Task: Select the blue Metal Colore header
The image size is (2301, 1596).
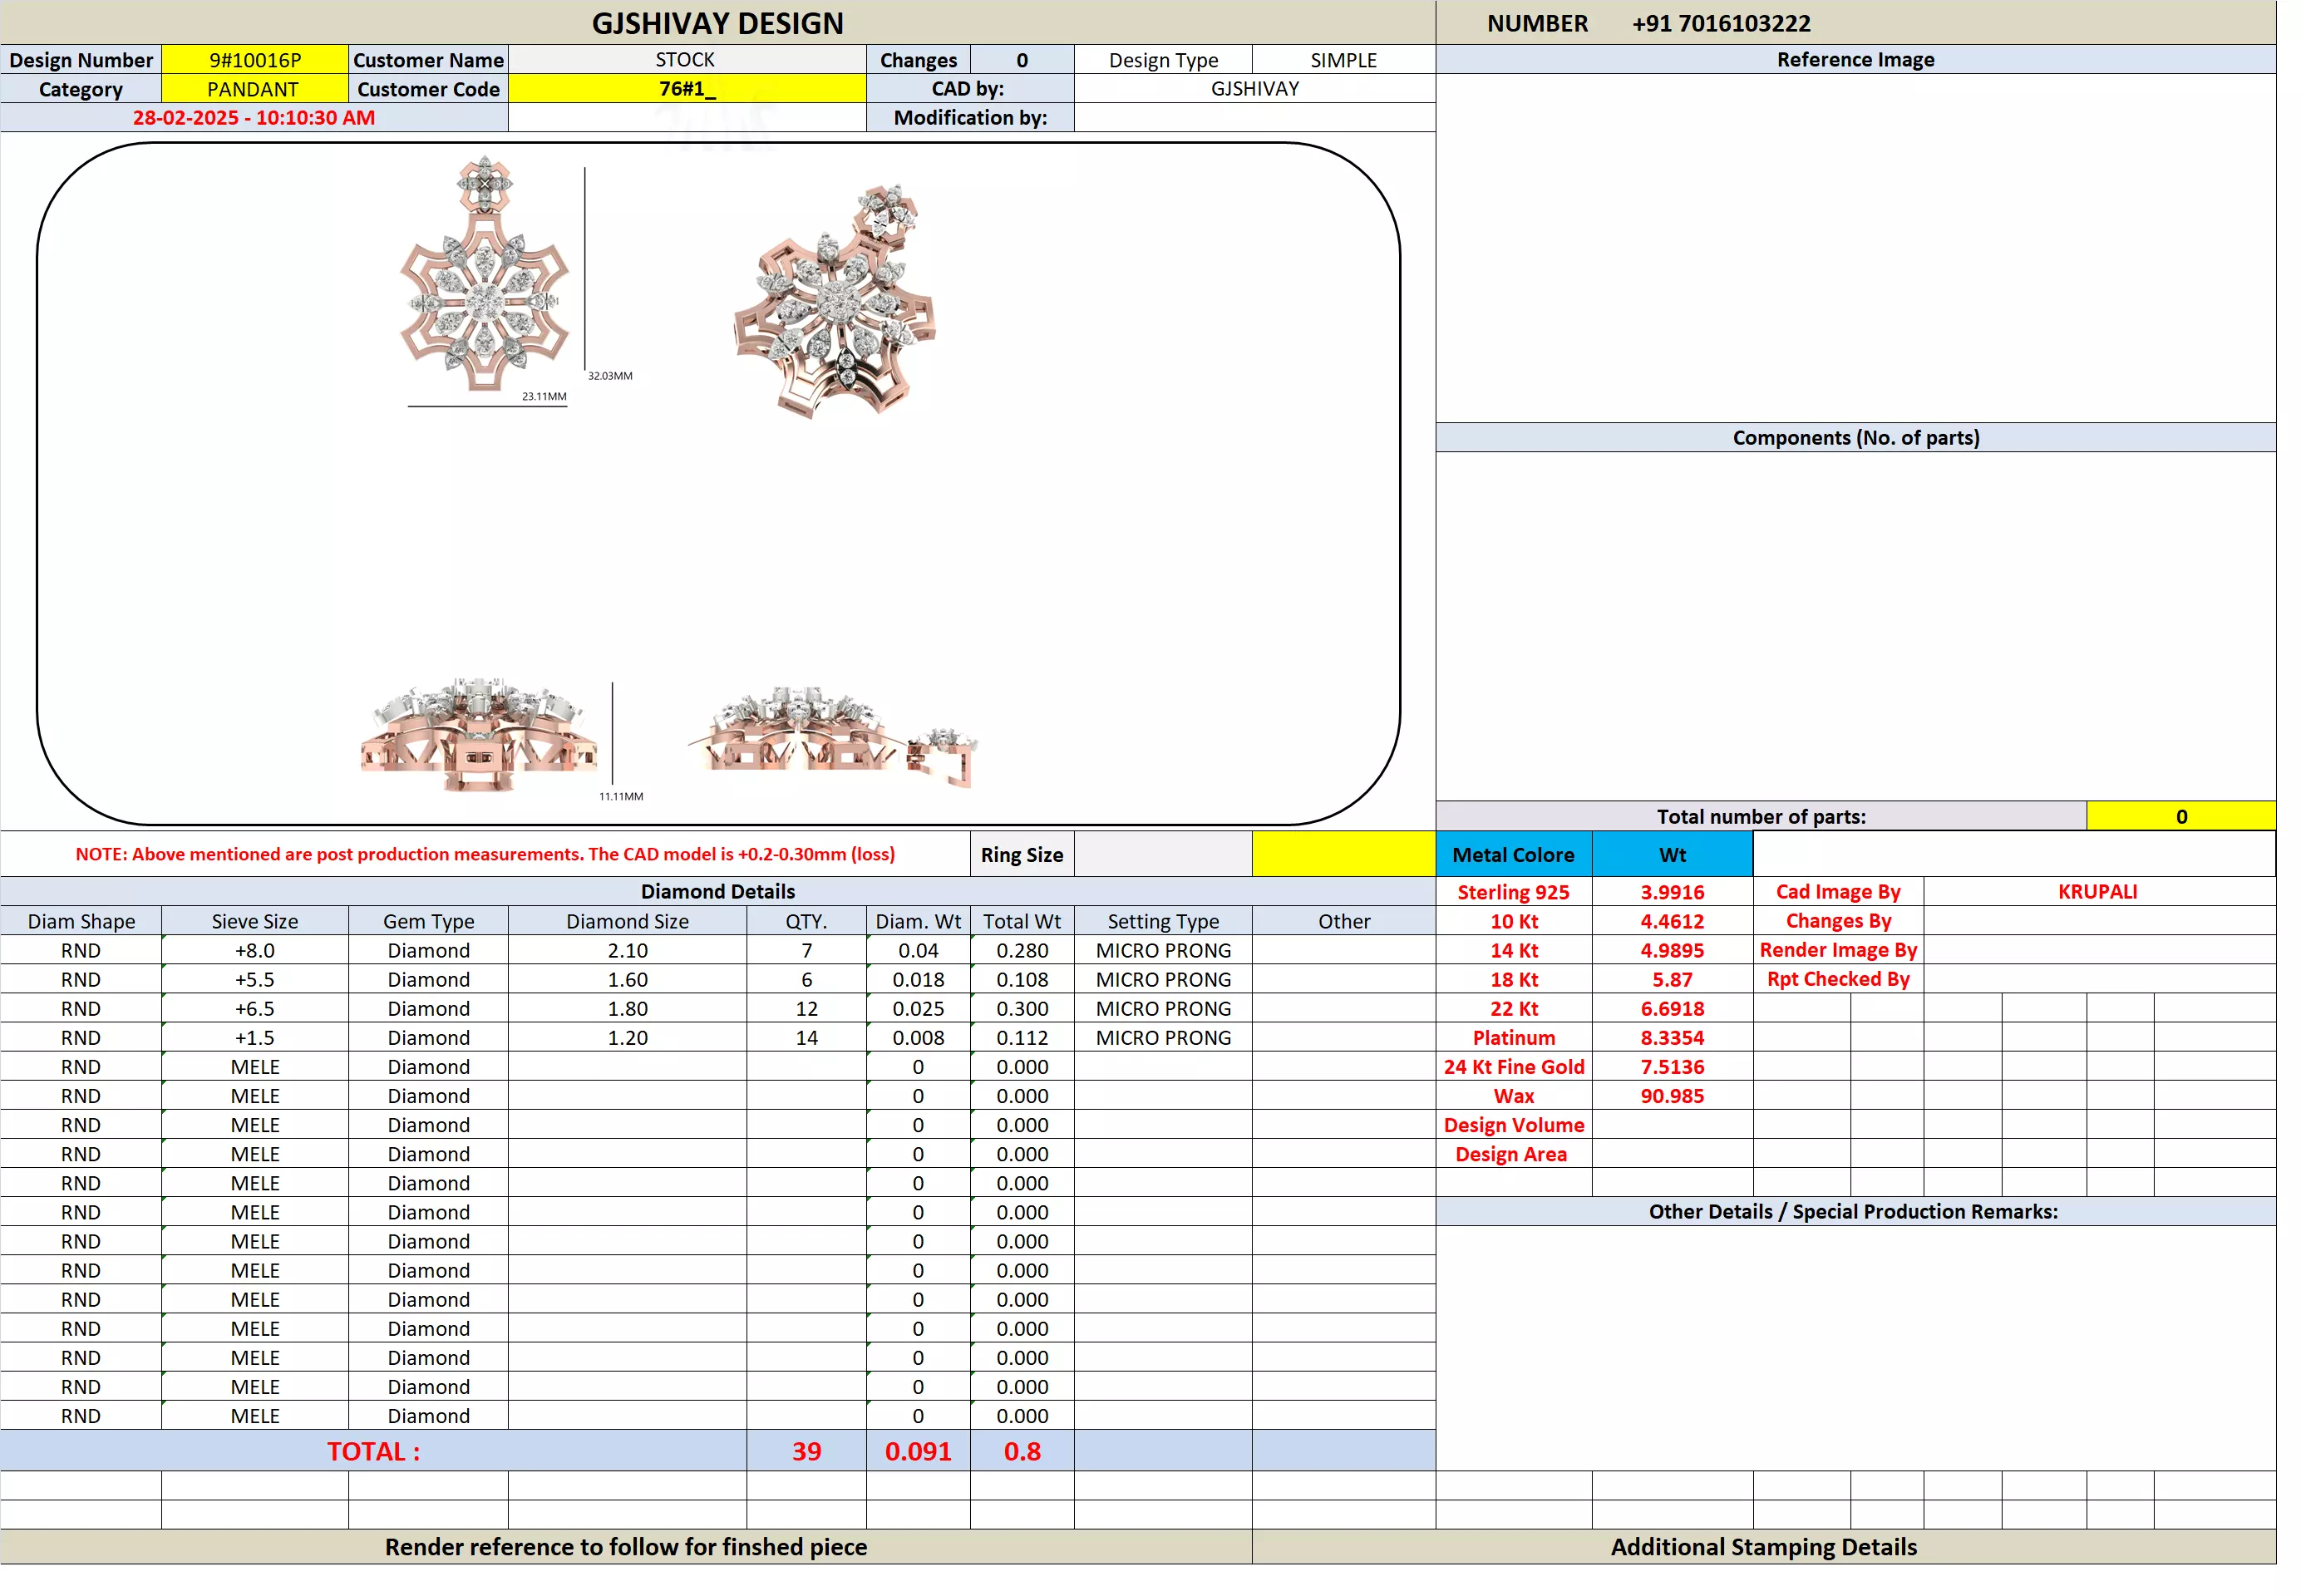Action: coord(1512,855)
